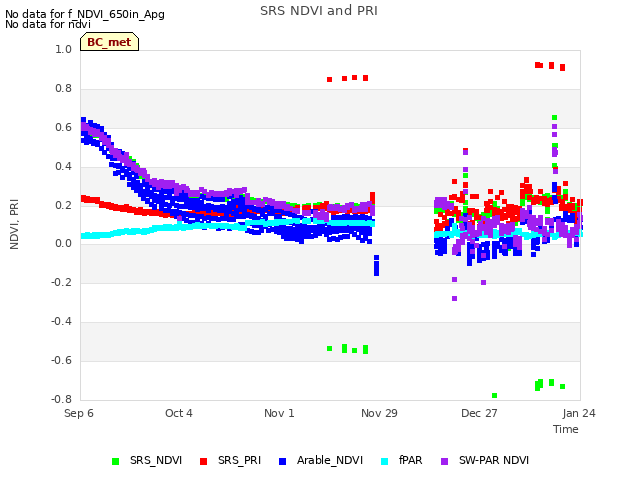
Task: Click the 1.0 y-axis tick label
Action: tap(63, 49)
